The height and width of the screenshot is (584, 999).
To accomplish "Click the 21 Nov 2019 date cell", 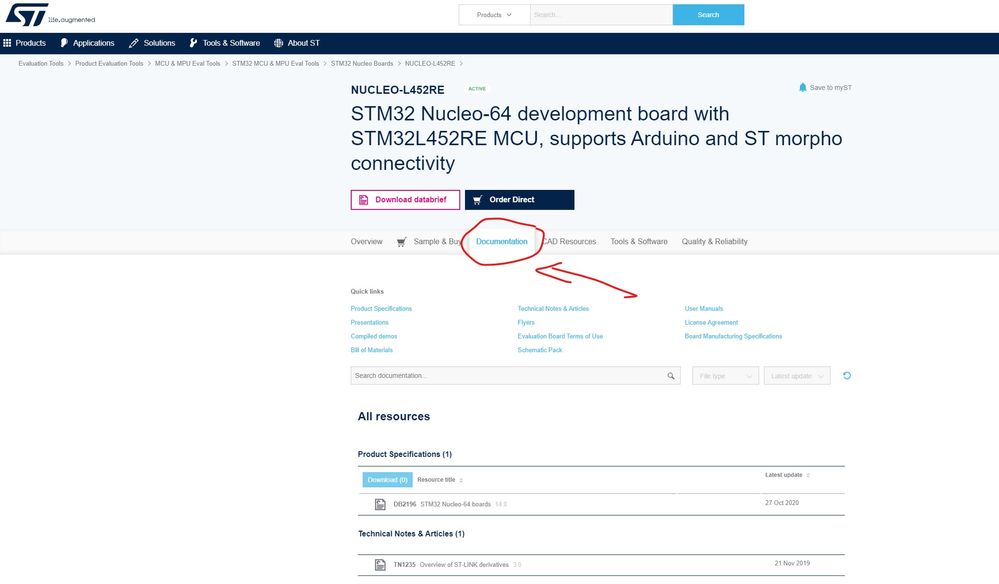I will tap(792, 564).
